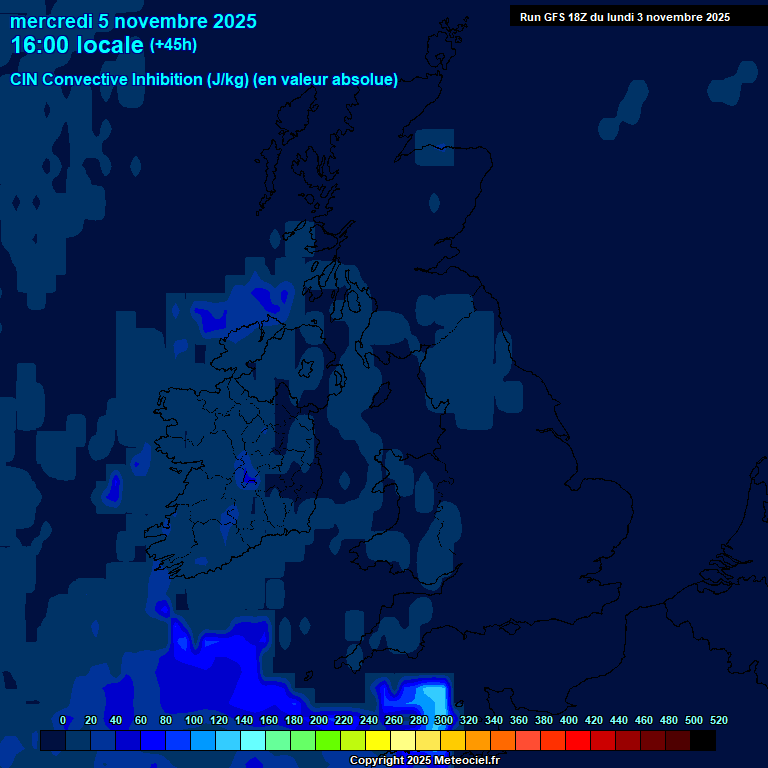Click the black swatch at legend's right end

pyautogui.click(x=703, y=741)
